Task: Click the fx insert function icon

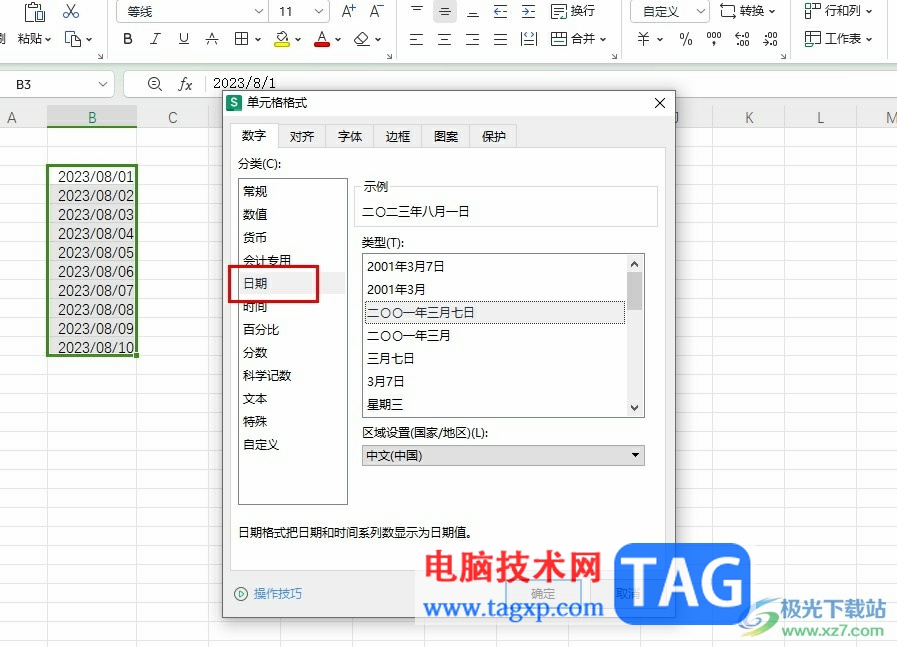Action: [x=185, y=84]
